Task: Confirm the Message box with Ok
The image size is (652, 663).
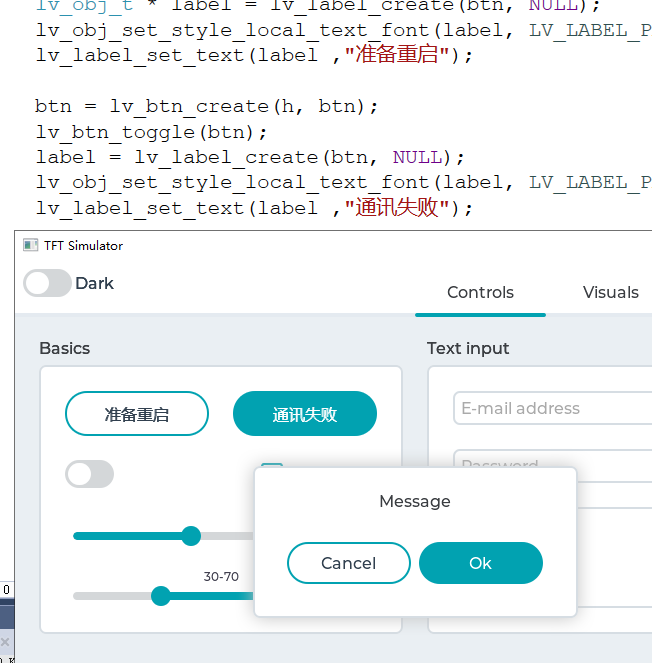Action: [x=481, y=563]
